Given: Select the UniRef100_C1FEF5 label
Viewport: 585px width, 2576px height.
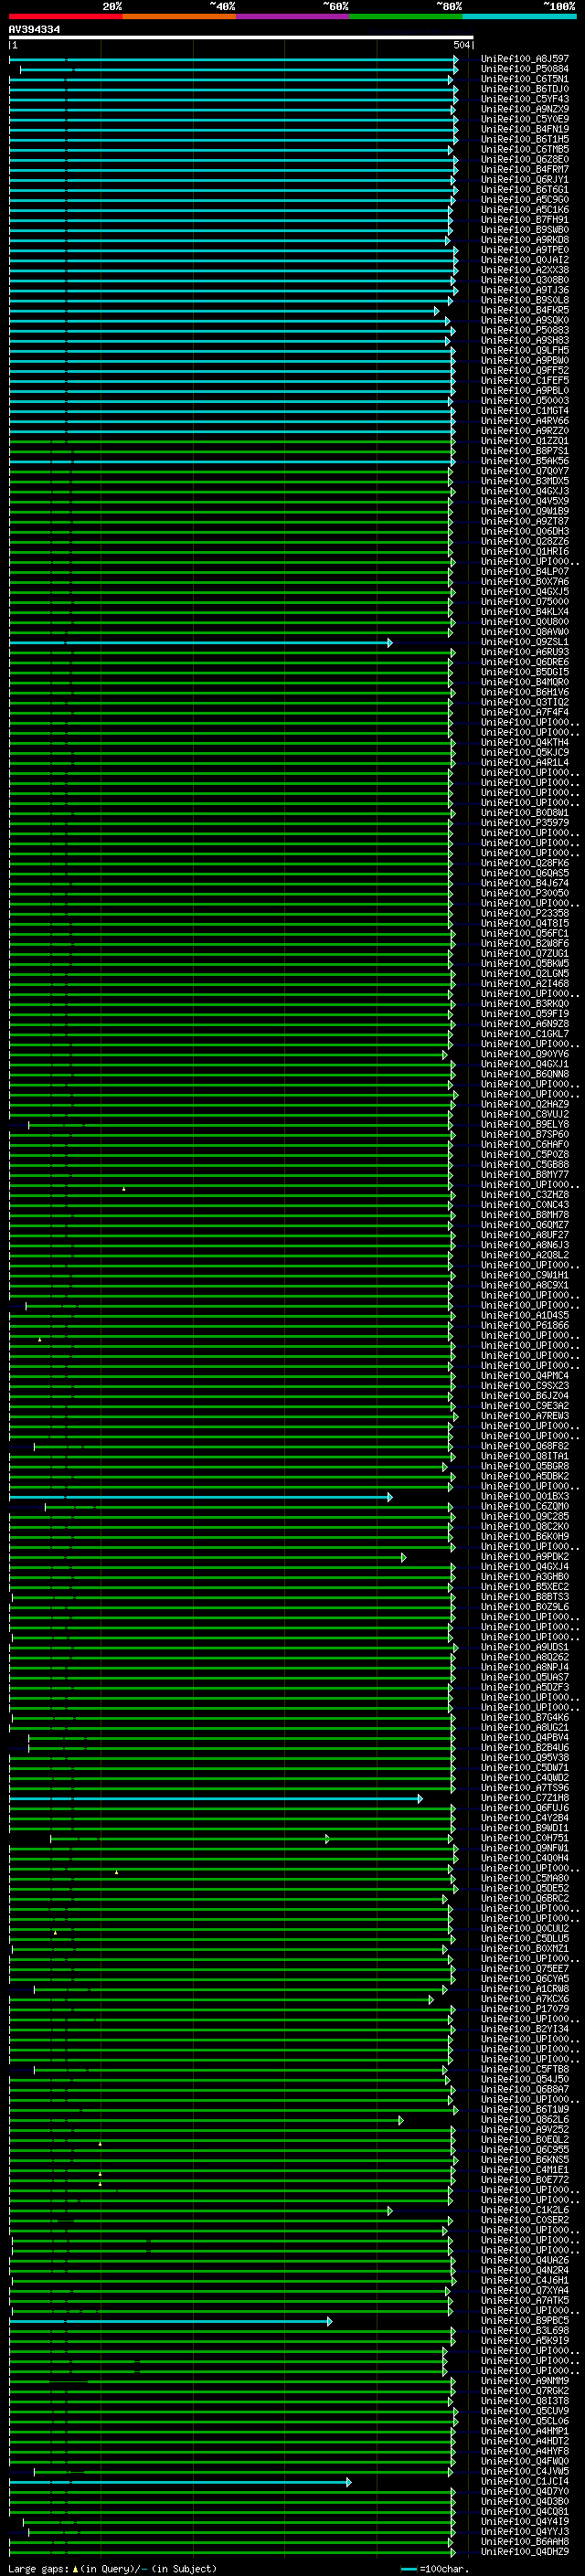Looking at the screenshot, I should 525,381.
